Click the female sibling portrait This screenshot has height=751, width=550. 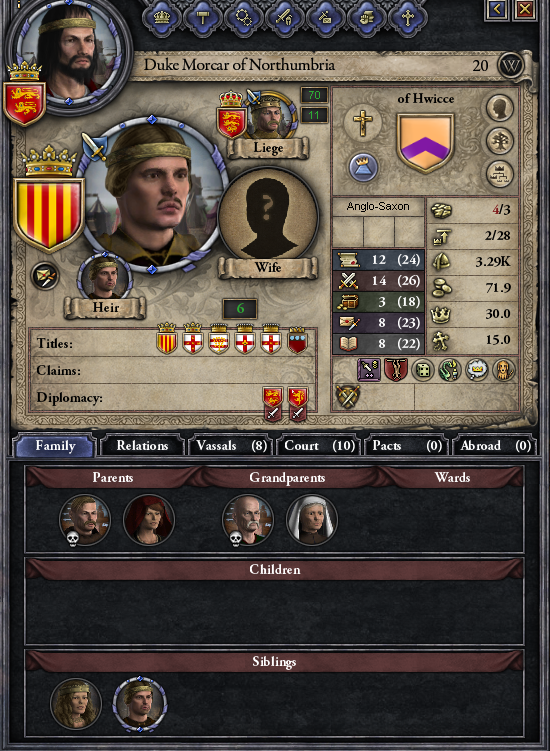coord(76,703)
